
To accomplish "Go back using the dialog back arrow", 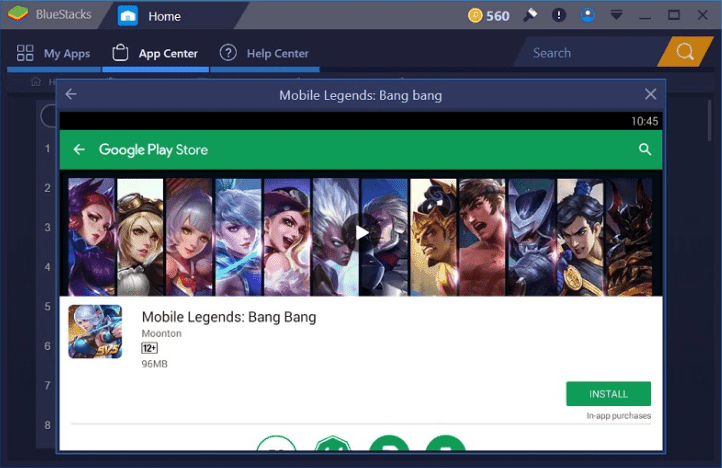I will [x=71, y=94].
